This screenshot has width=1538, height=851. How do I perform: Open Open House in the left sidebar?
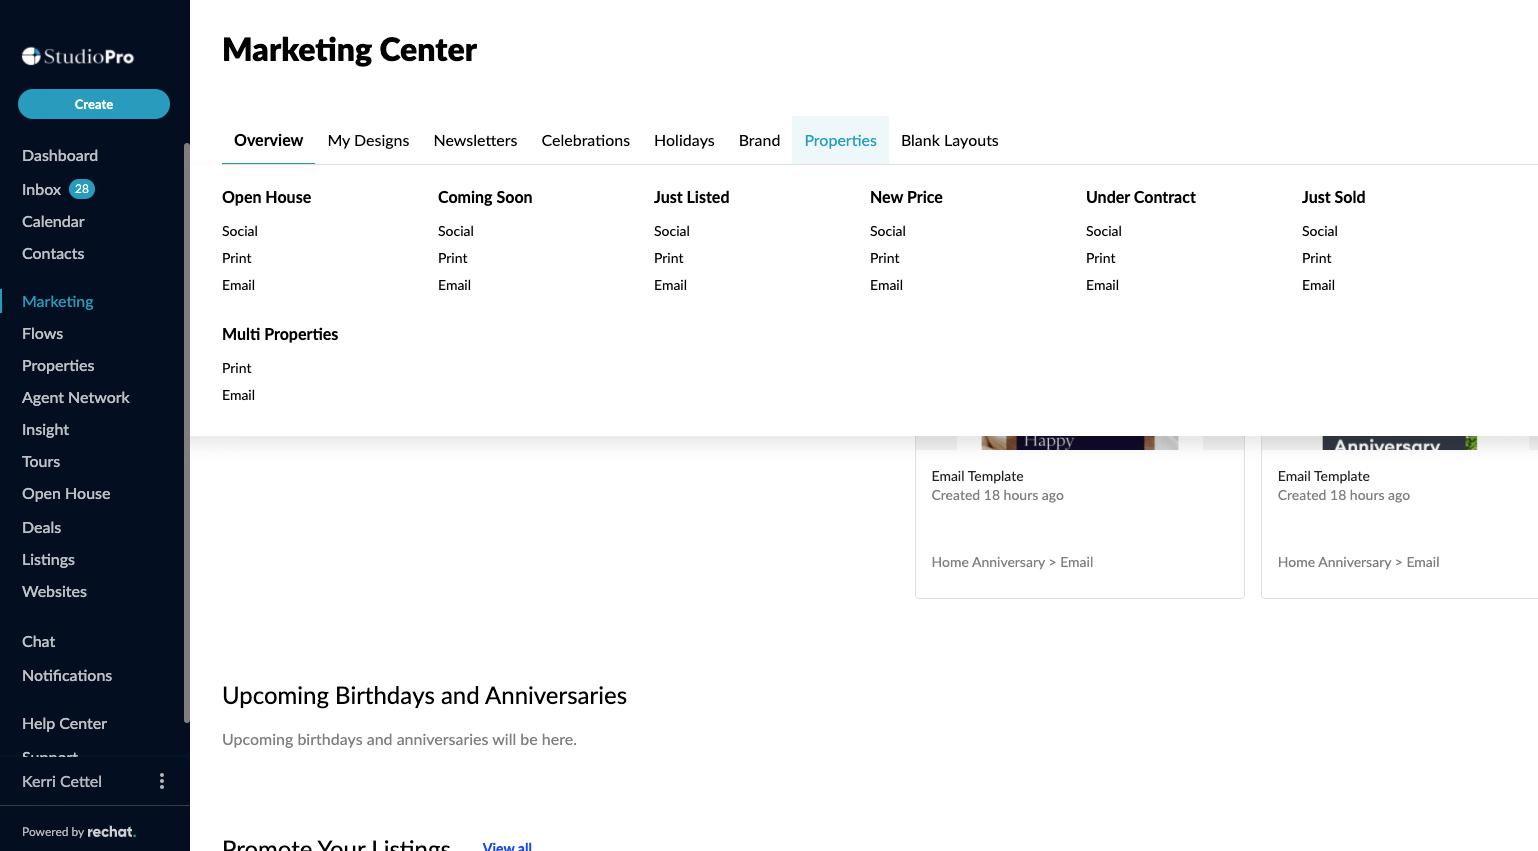[66, 493]
